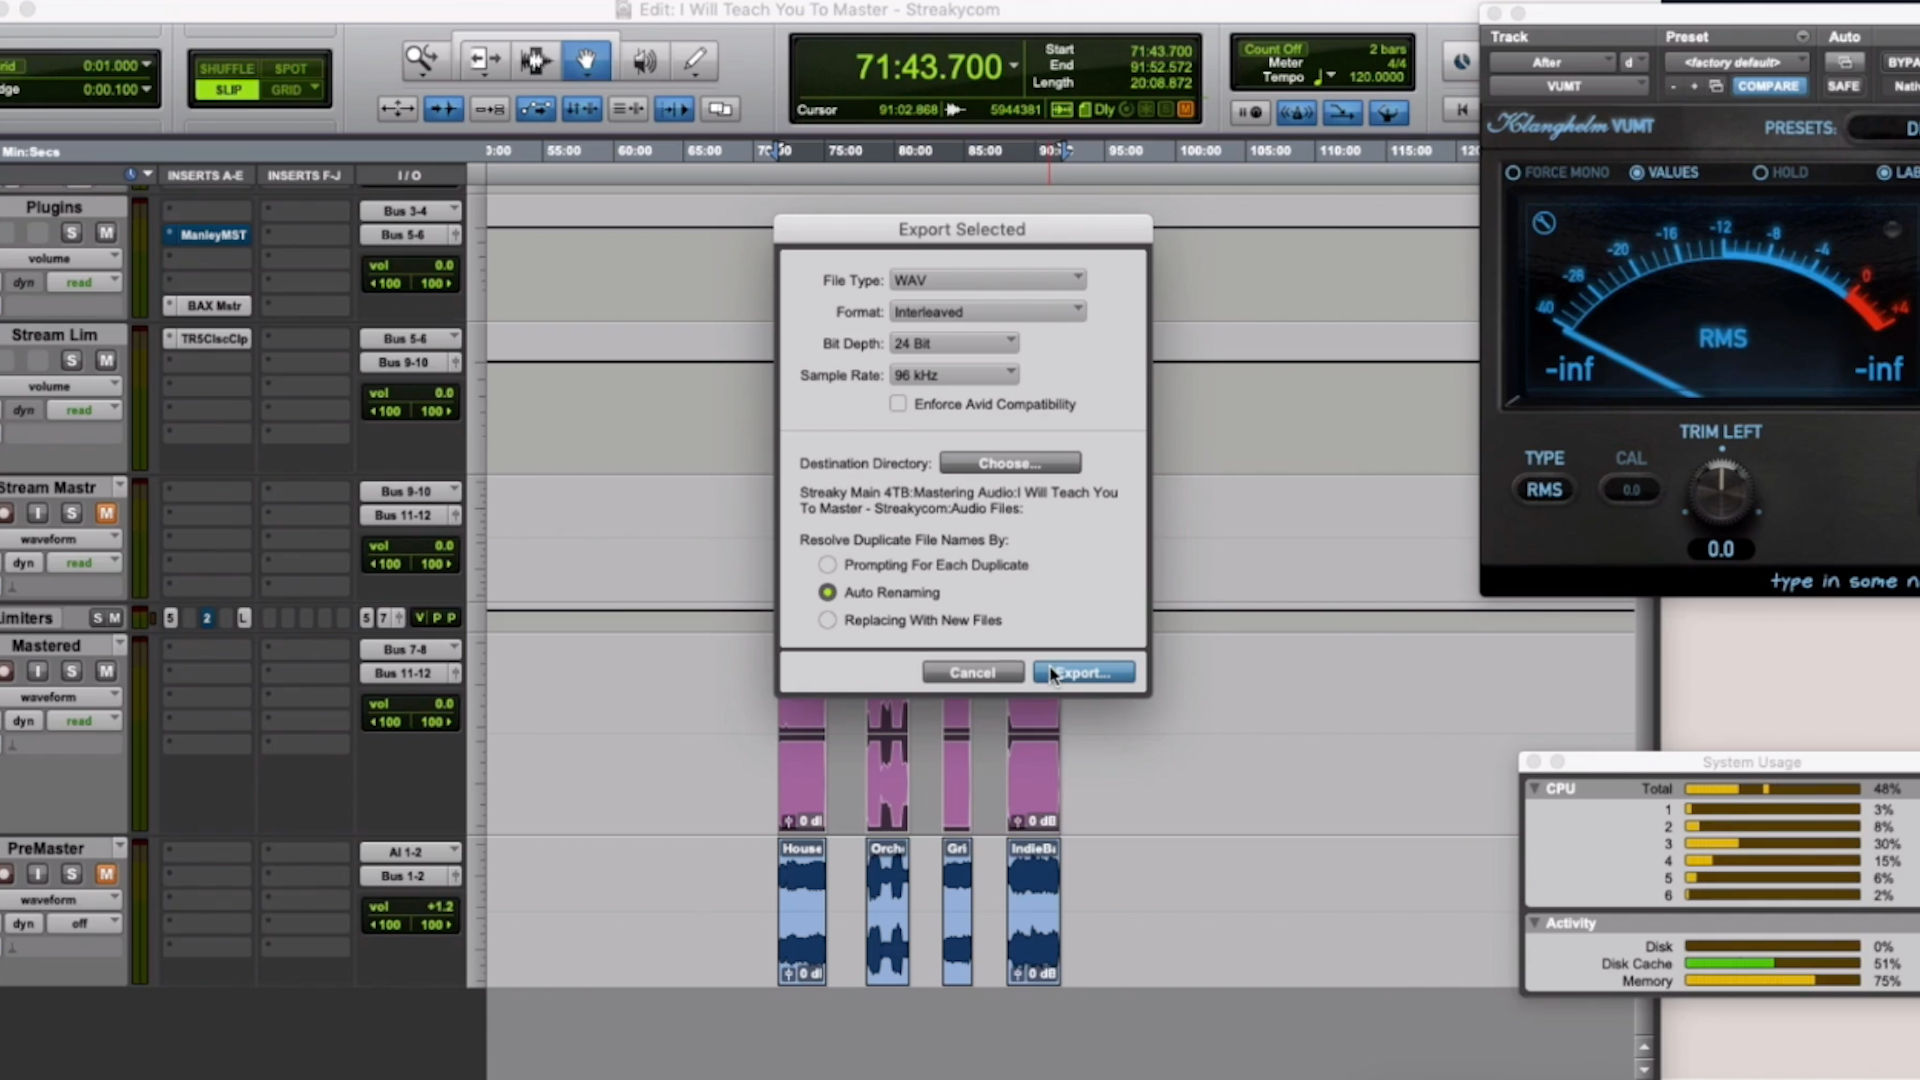
Task: Select the Selector waveform tool
Action: tap(535, 61)
